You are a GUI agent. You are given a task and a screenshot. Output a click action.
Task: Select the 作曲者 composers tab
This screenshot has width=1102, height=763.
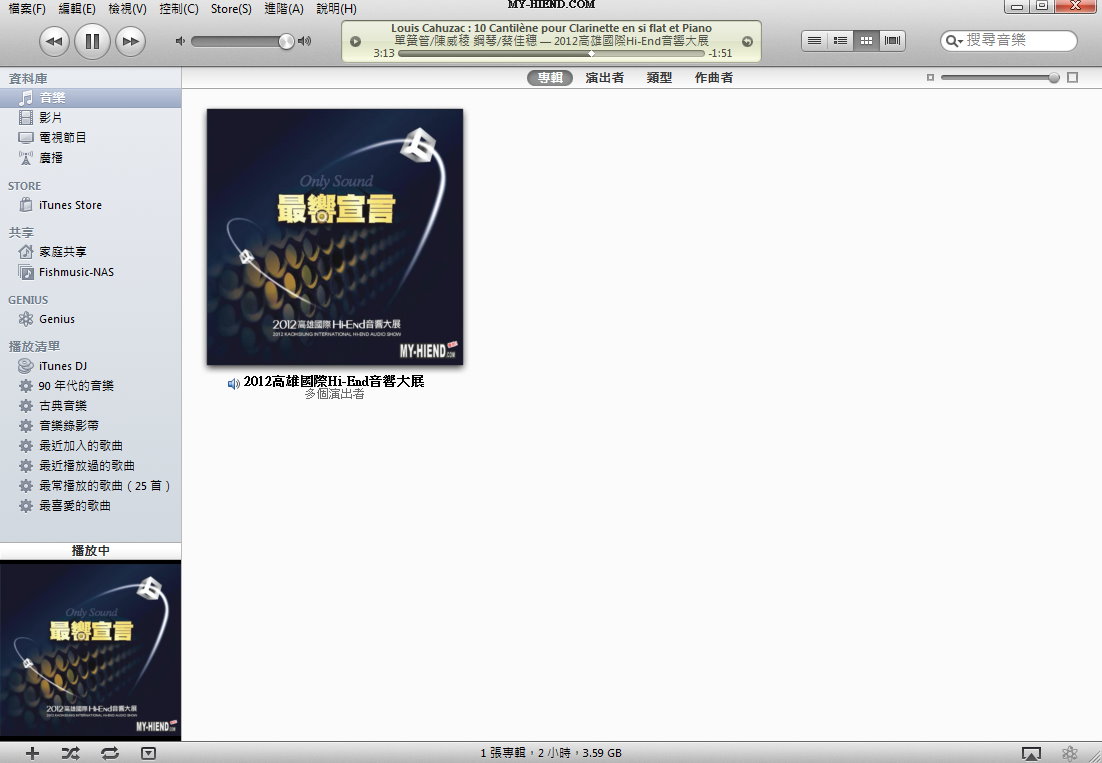pyautogui.click(x=713, y=78)
